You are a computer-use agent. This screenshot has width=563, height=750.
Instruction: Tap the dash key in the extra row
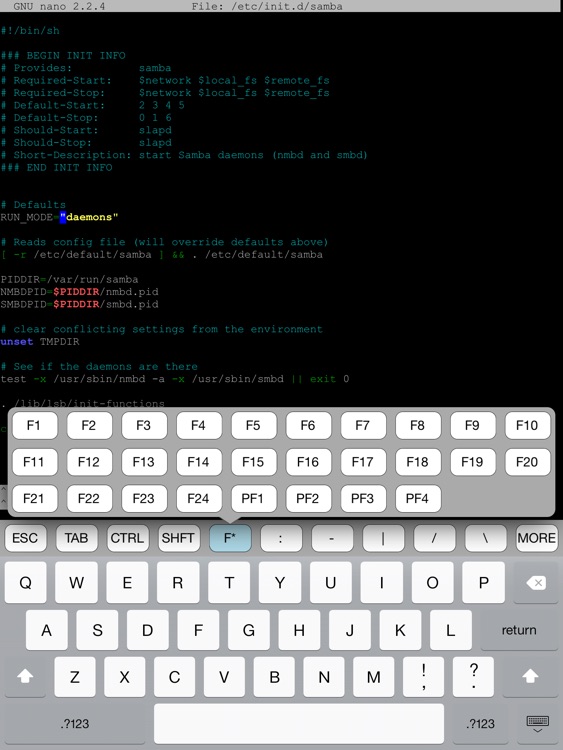point(332,538)
